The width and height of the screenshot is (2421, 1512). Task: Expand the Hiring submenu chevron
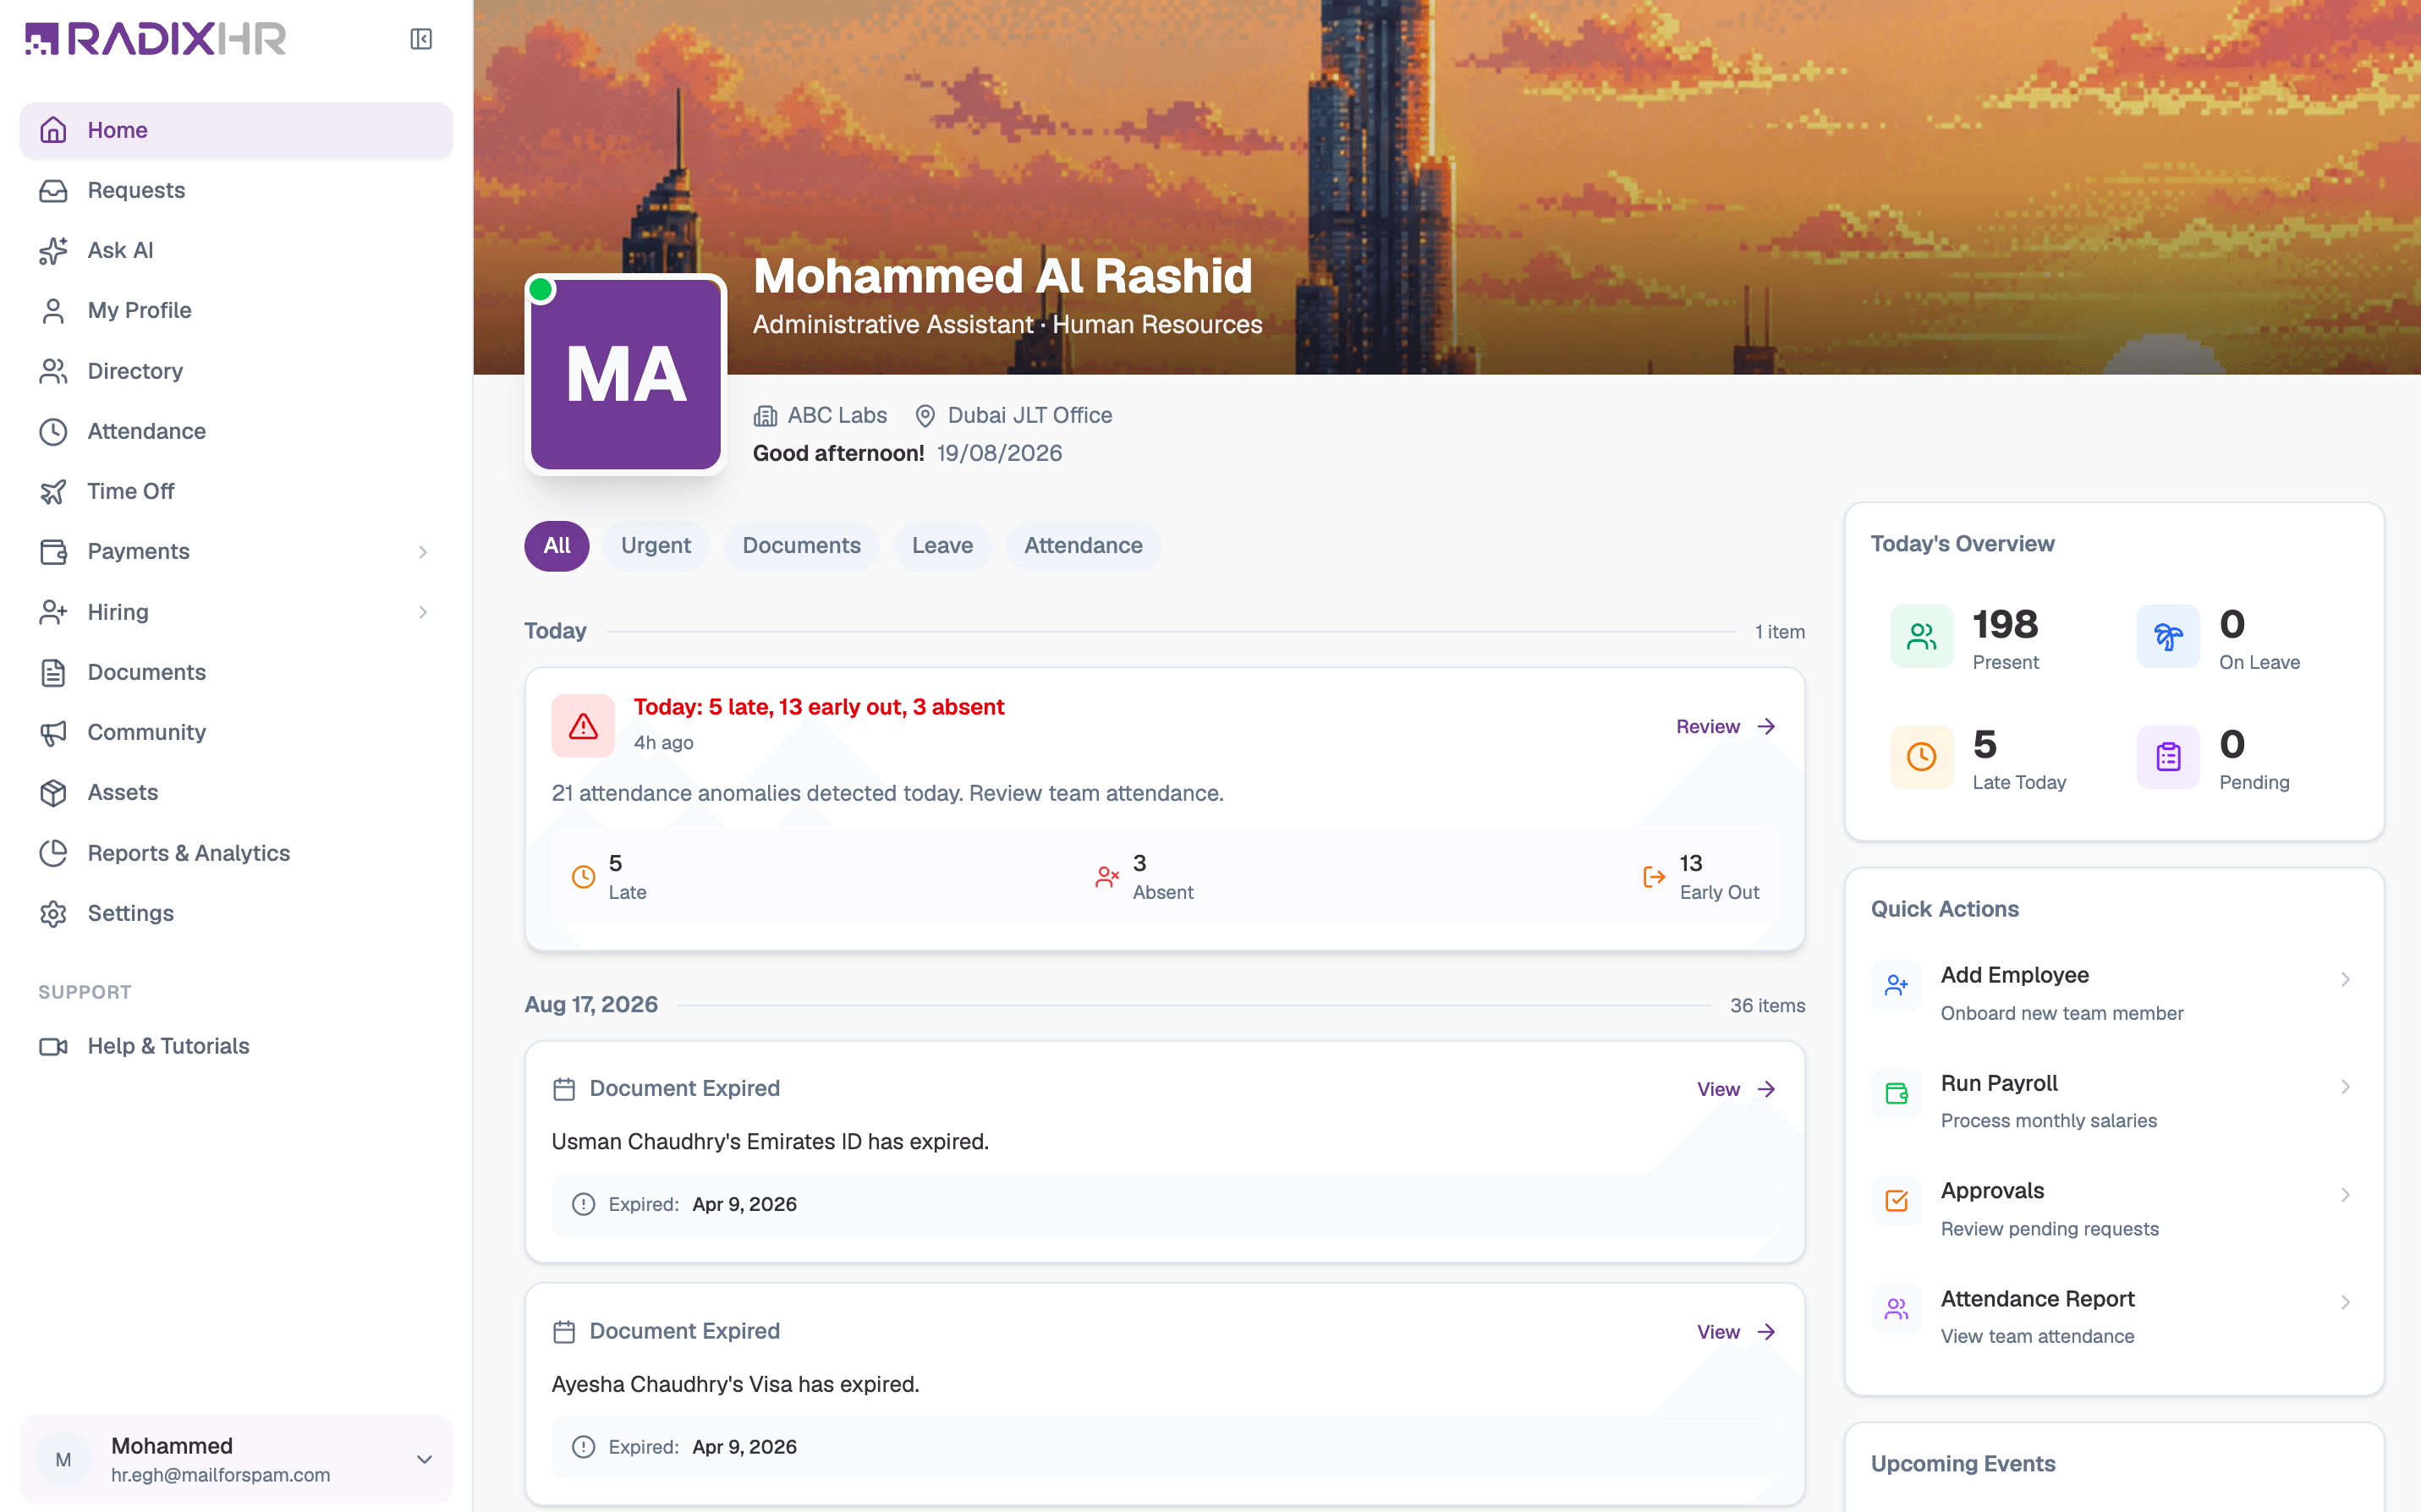(423, 612)
